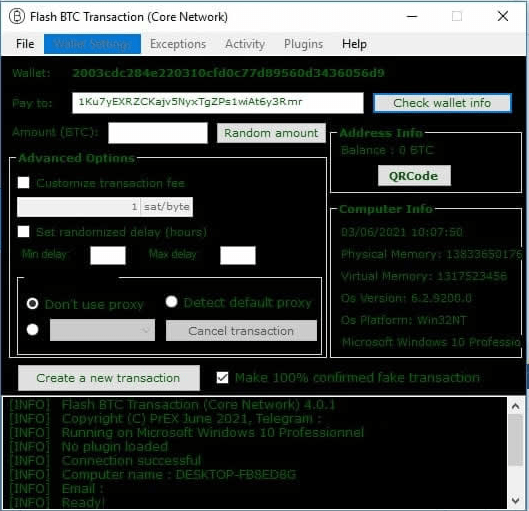Viewport: 529px width, 511px height.
Task: Open the Plugins menu
Action: pyautogui.click(x=303, y=44)
